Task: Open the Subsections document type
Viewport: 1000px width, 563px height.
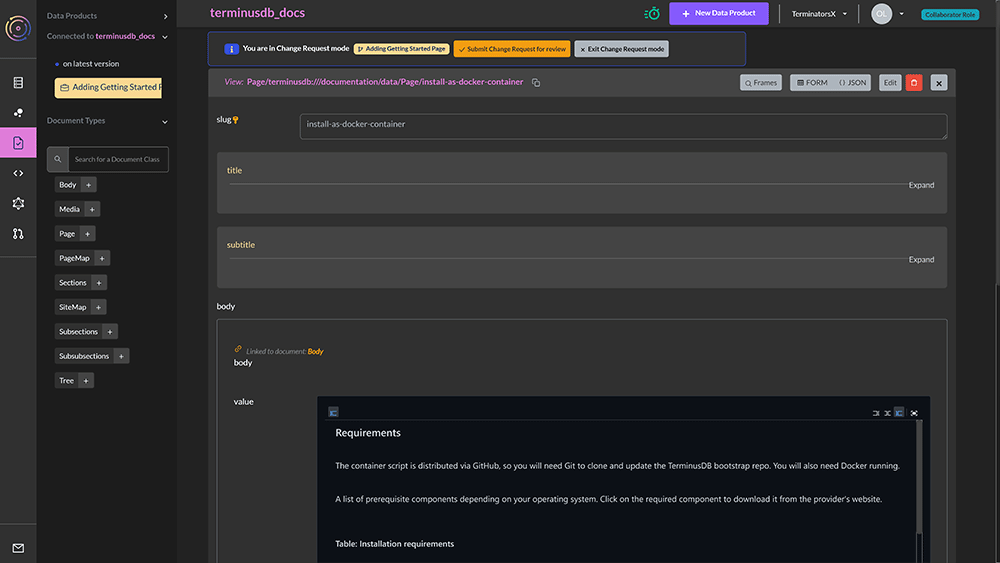Action: tap(78, 332)
